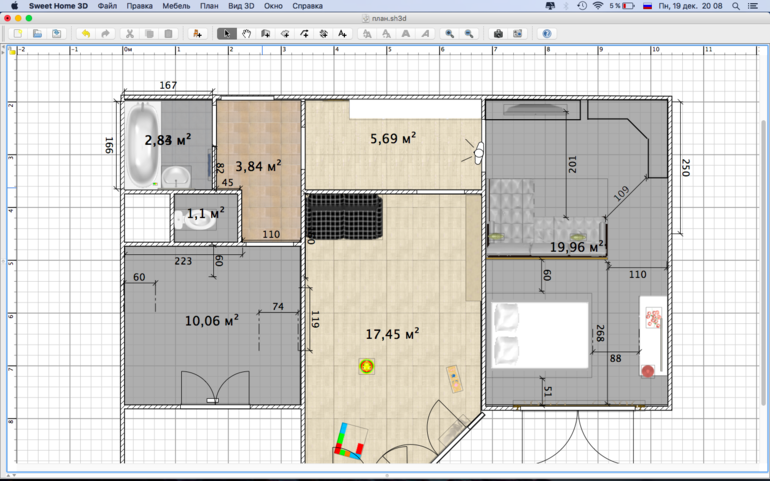This screenshot has height=481, width=770.
Task: Open the Мебель menu
Action: tap(176, 6)
